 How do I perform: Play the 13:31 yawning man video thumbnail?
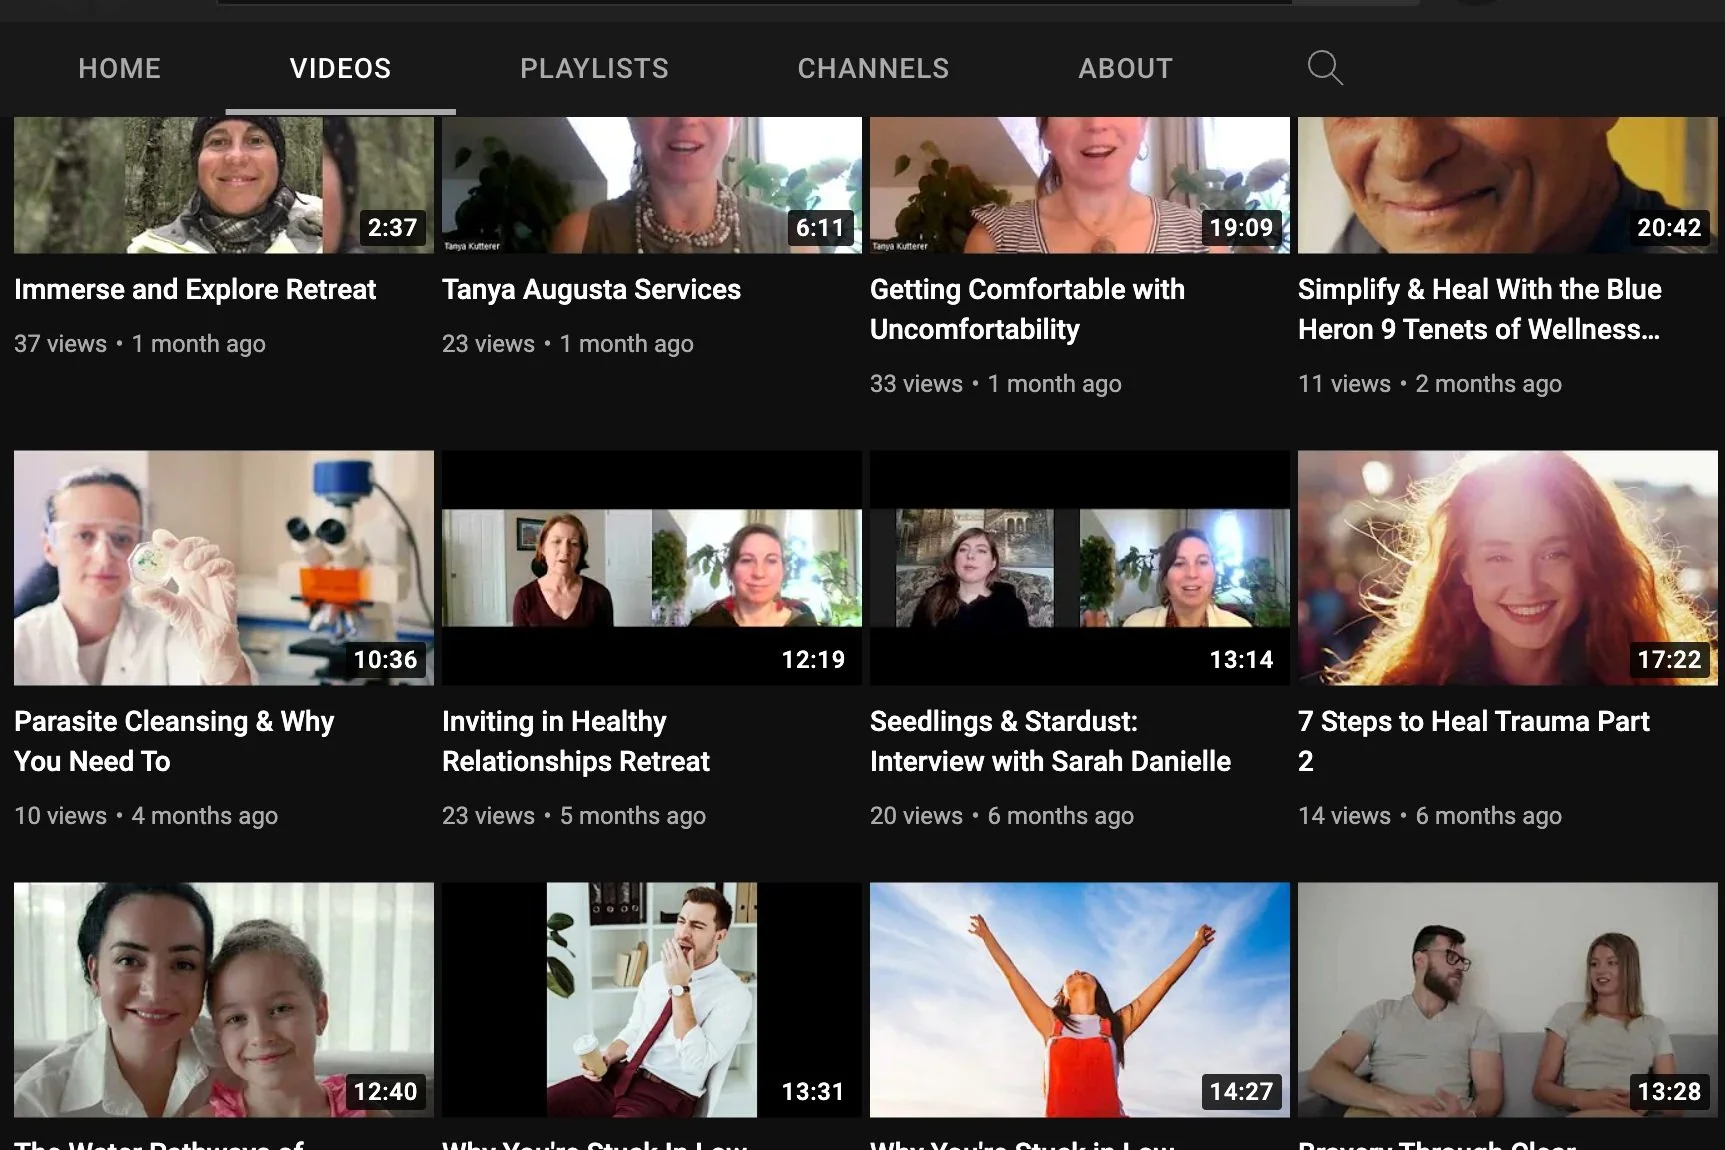click(x=652, y=1000)
